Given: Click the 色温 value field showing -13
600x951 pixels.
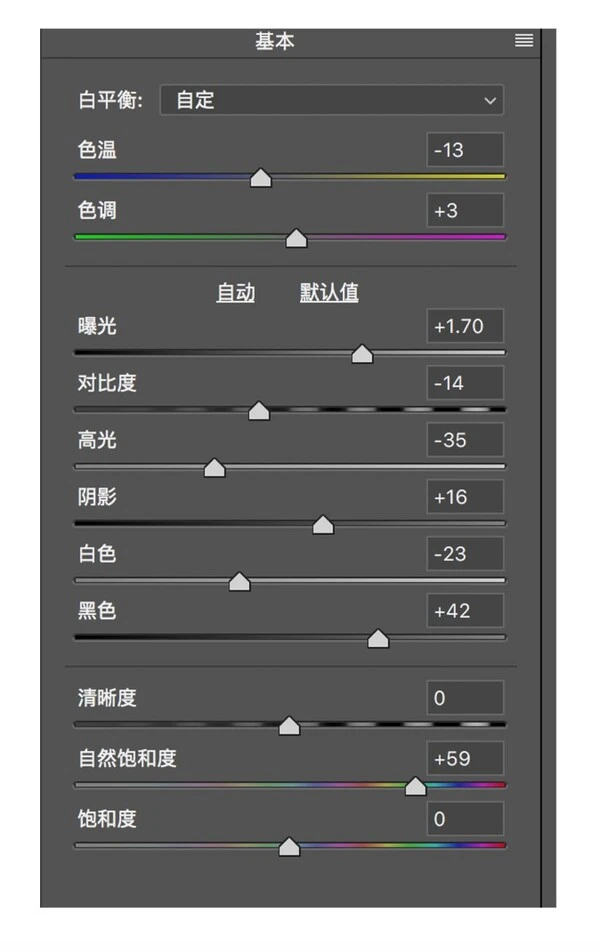Looking at the screenshot, I should click(x=464, y=149).
